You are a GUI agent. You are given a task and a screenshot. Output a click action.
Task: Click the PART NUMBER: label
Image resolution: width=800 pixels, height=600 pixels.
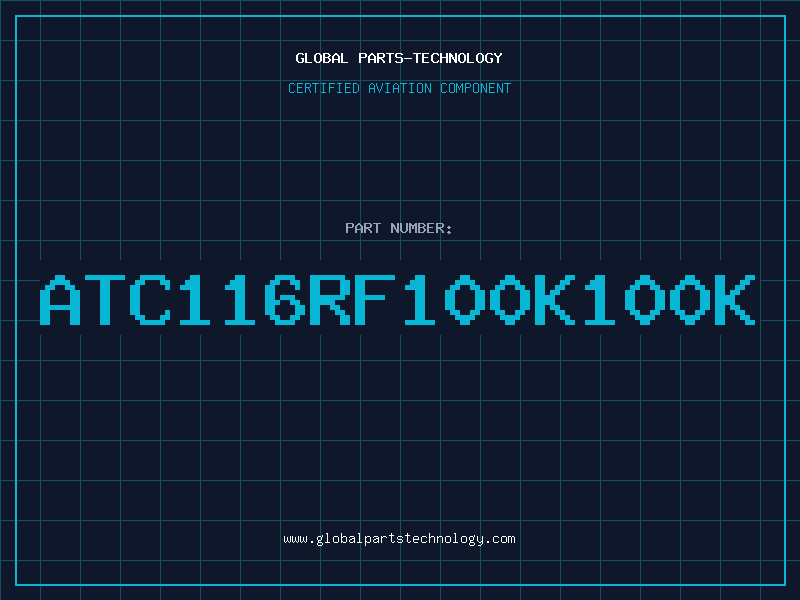pyautogui.click(x=399, y=228)
